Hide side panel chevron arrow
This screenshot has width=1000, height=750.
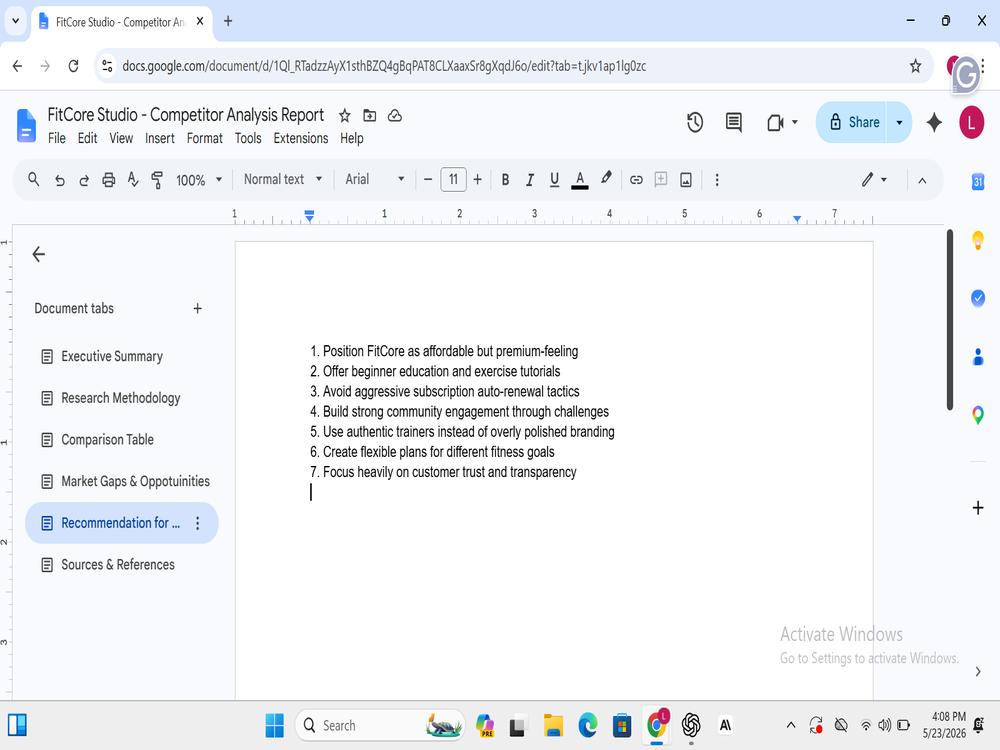(978, 672)
